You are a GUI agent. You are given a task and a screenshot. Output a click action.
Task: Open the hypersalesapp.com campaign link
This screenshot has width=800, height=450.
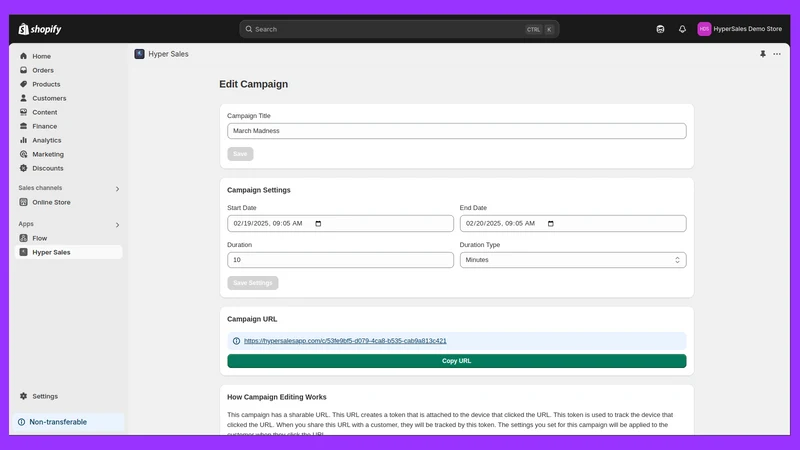tap(345, 341)
